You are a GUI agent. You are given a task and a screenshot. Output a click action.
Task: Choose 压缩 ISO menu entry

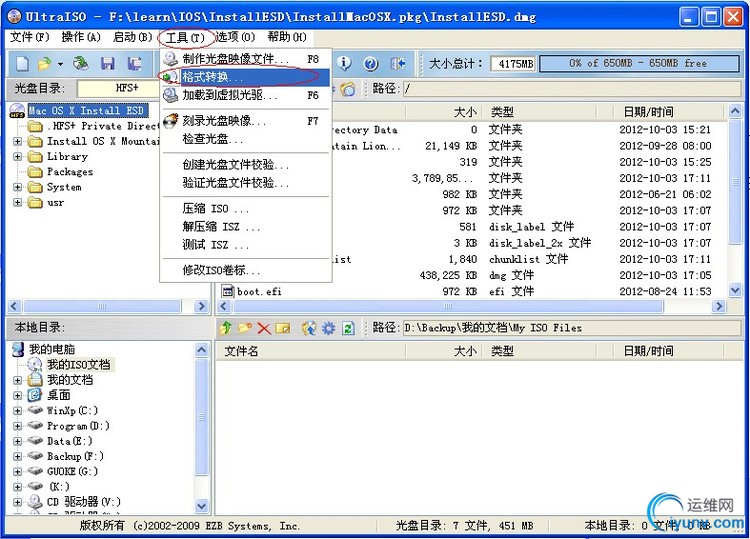245,209
